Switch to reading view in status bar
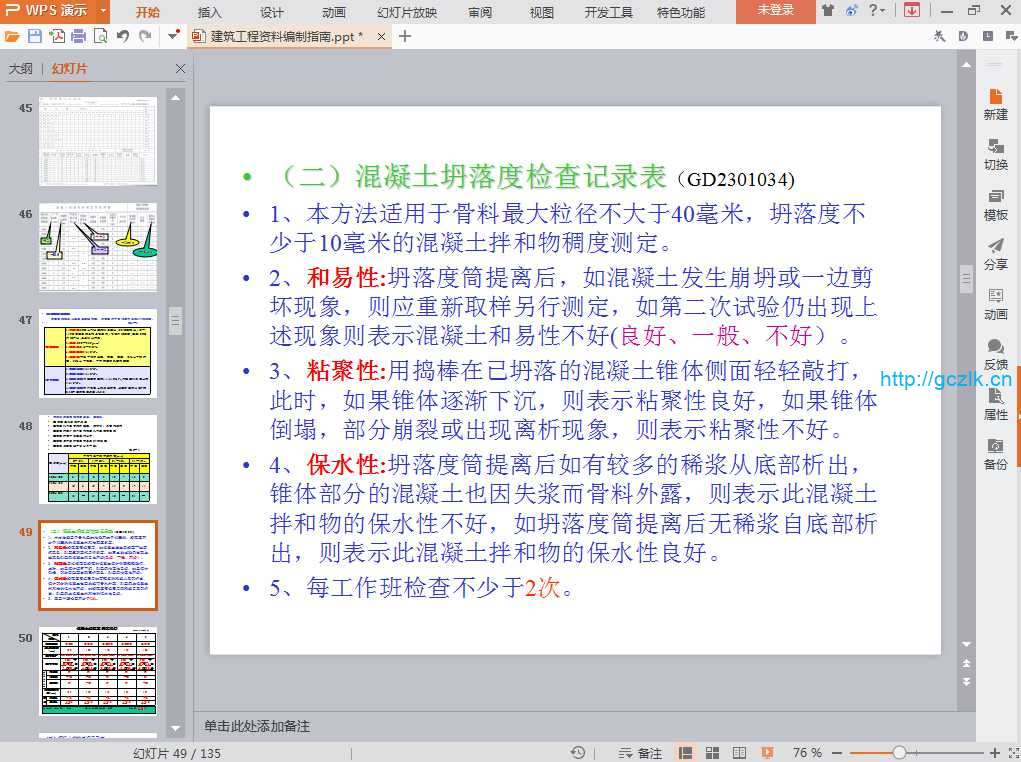 [x=740, y=752]
